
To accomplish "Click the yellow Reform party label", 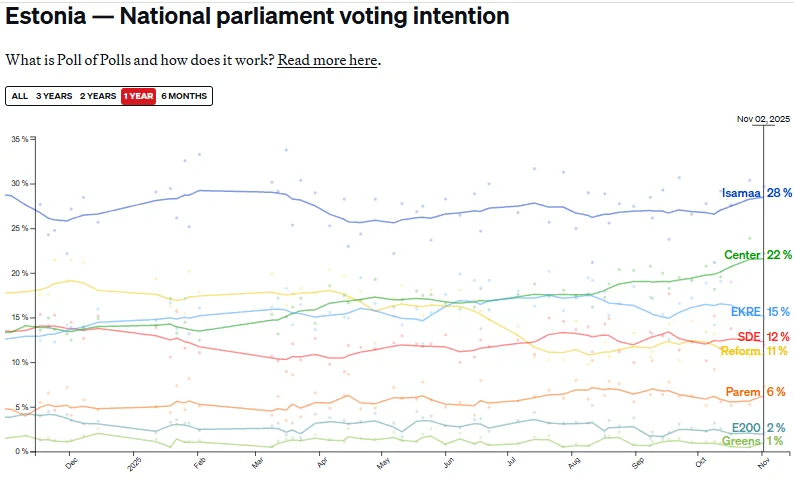I will click(740, 351).
